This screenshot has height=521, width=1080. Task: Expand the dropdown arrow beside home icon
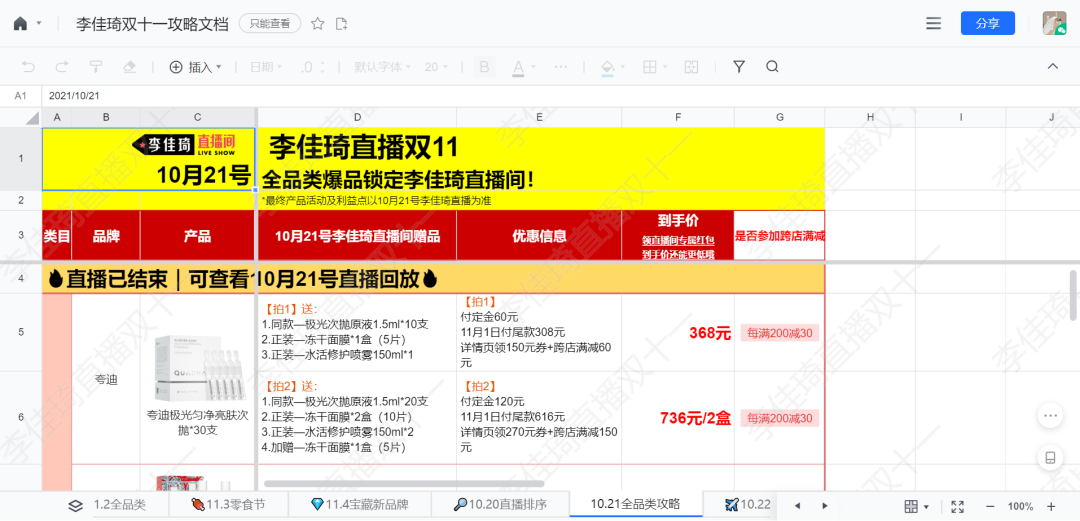coord(39,23)
